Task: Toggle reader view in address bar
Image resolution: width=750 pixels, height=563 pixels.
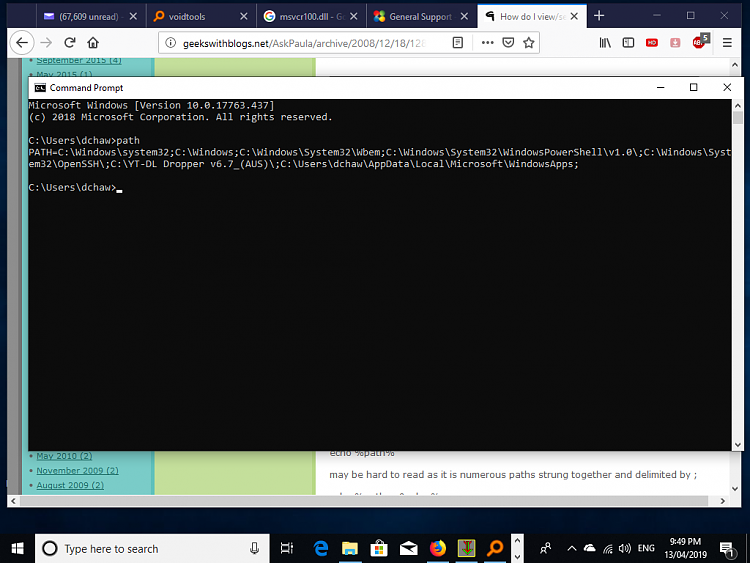Action: click(x=458, y=43)
